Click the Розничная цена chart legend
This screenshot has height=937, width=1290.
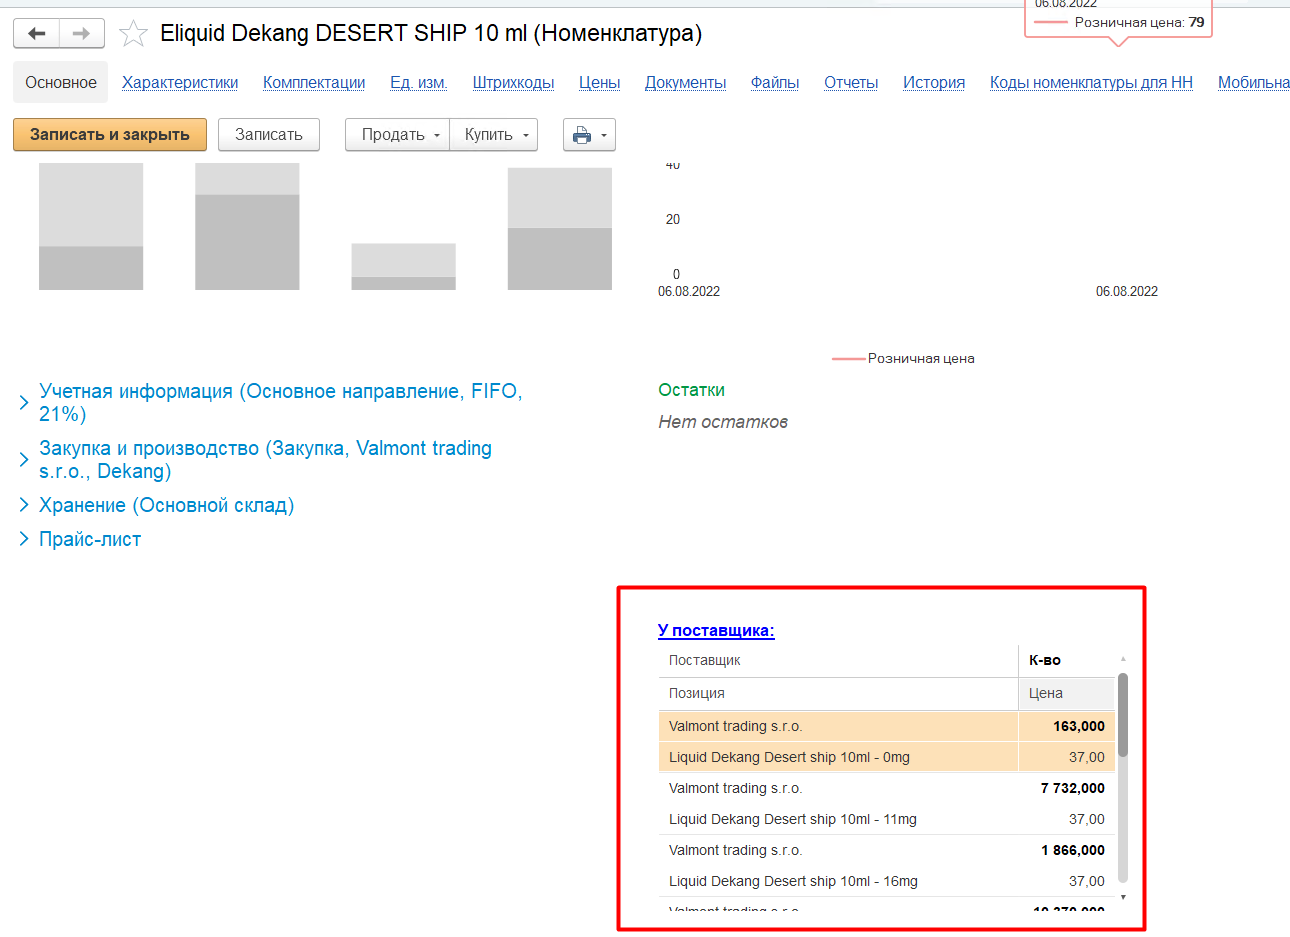tap(903, 358)
